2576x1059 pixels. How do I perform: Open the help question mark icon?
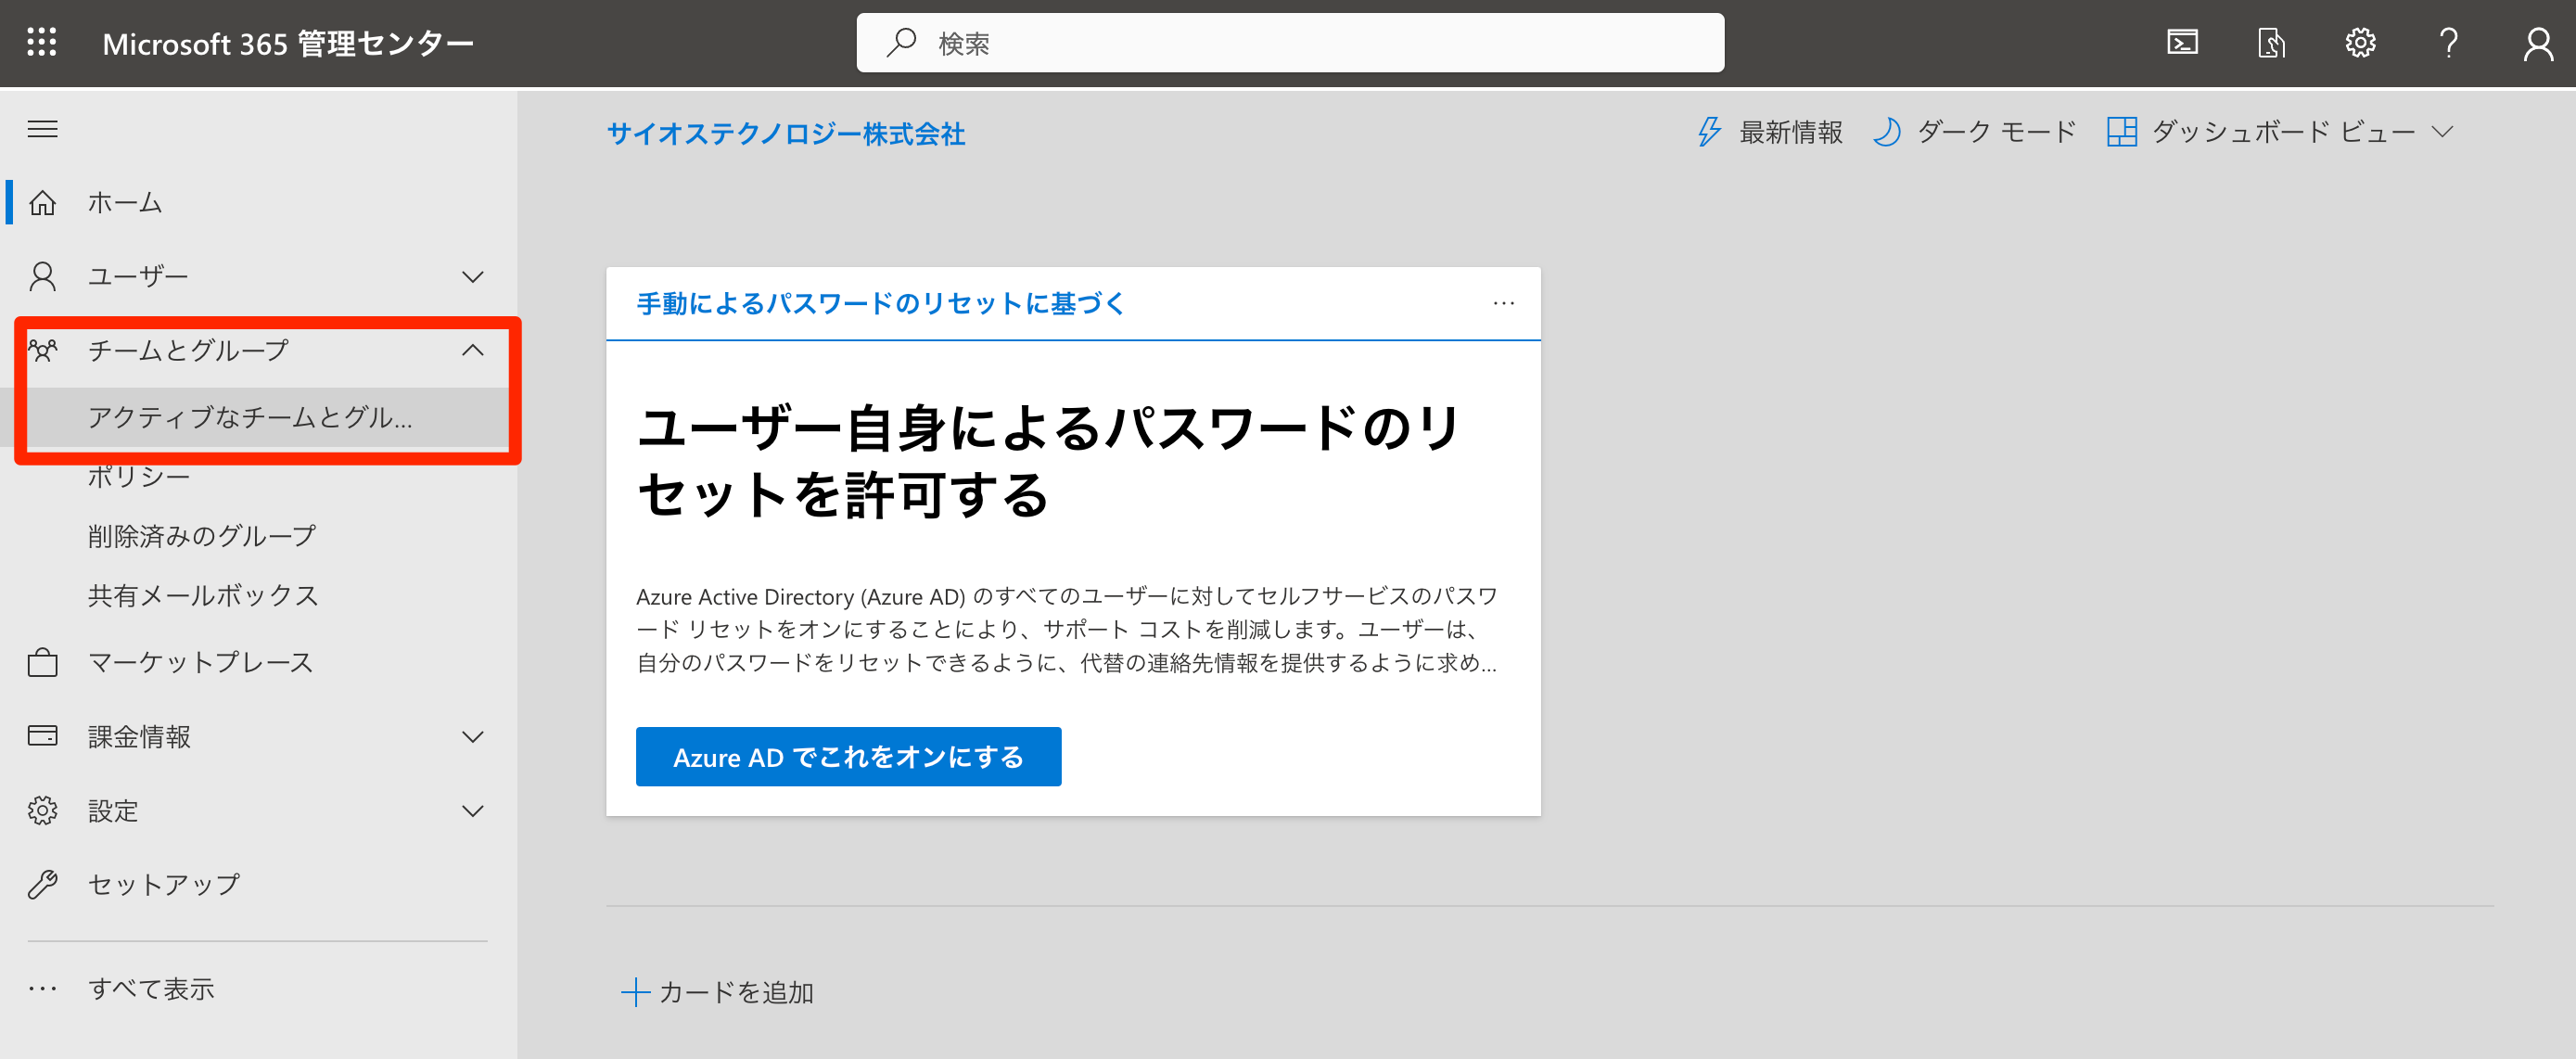coord(2448,42)
